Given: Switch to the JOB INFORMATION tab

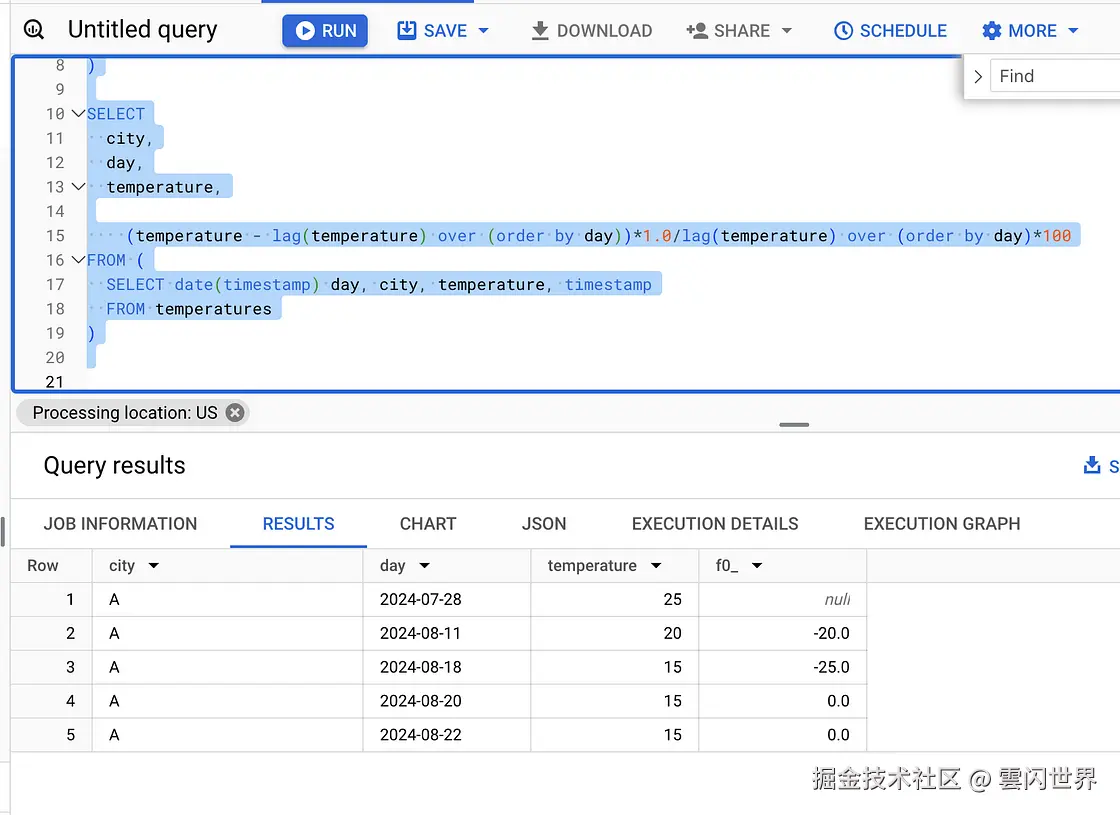Looking at the screenshot, I should [x=120, y=524].
